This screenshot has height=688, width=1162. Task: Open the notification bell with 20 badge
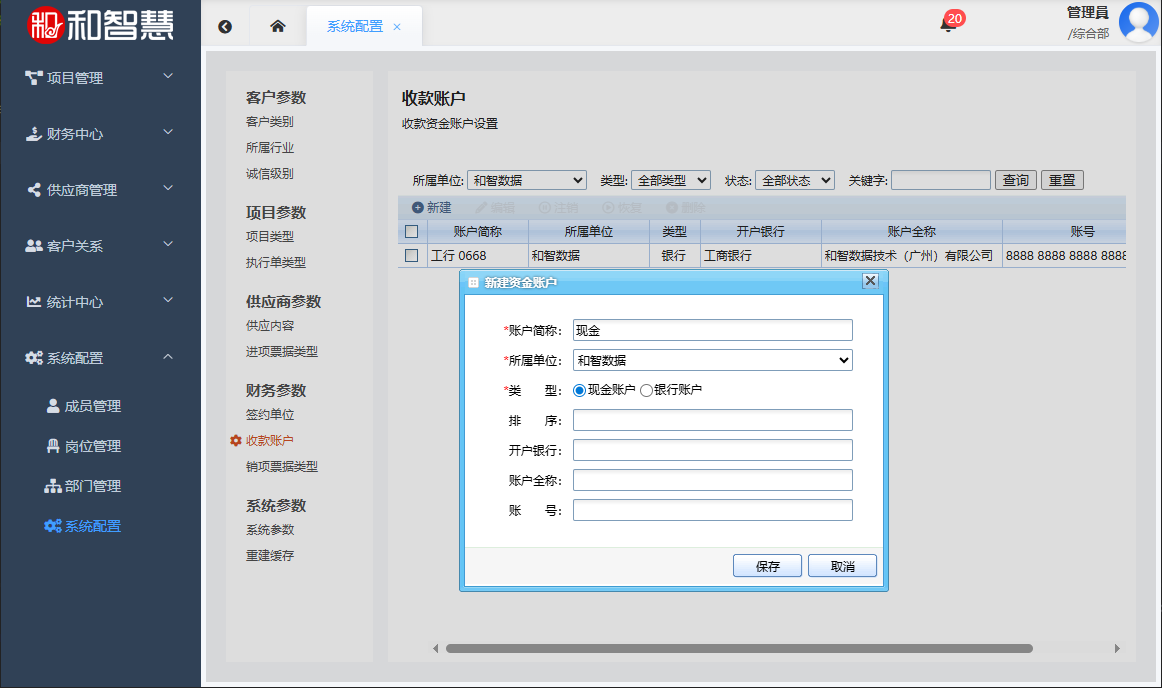[950, 22]
